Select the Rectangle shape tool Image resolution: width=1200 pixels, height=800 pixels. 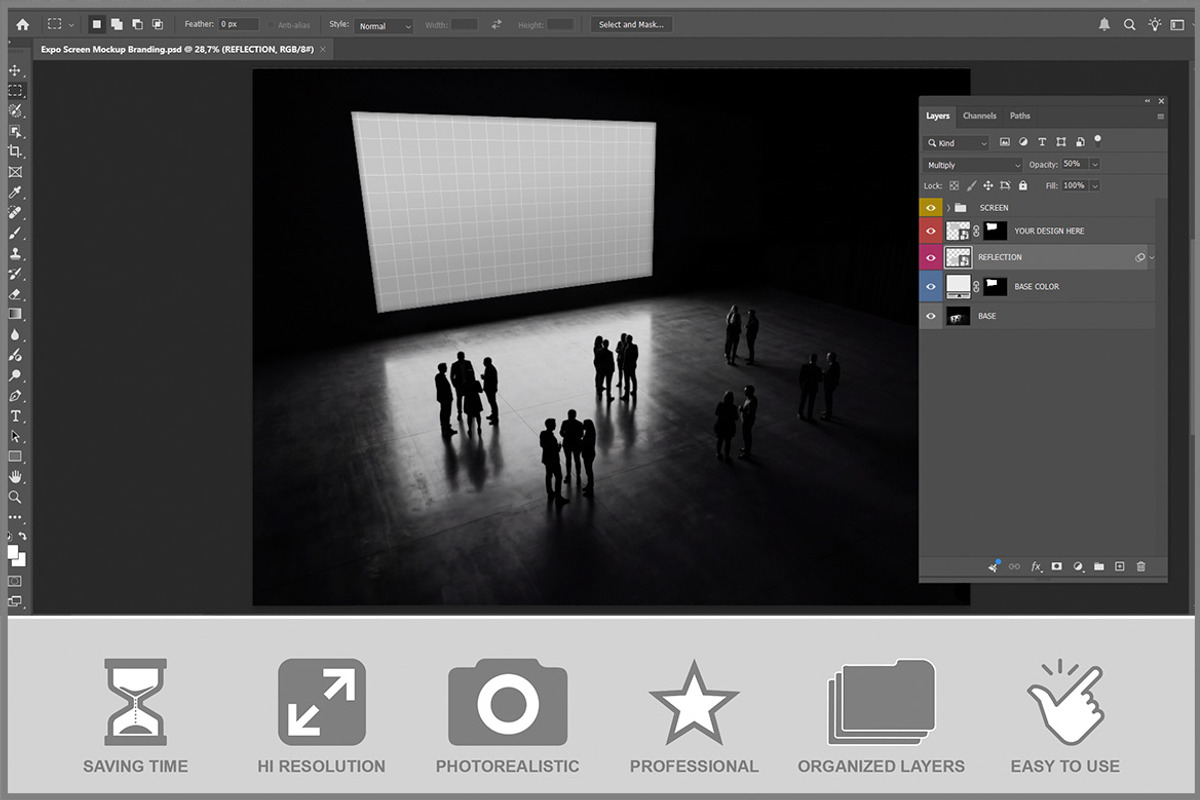pyautogui.click(x=15, y=456)
